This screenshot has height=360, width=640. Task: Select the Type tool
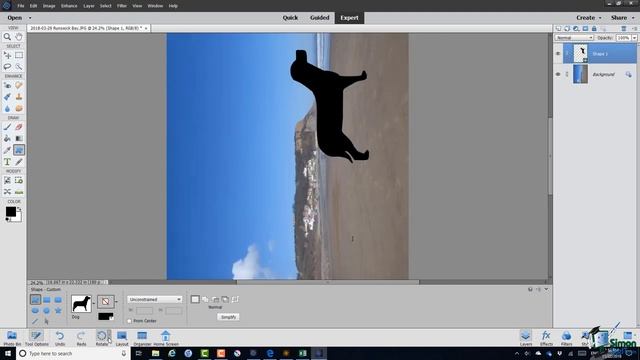(7, 162)
